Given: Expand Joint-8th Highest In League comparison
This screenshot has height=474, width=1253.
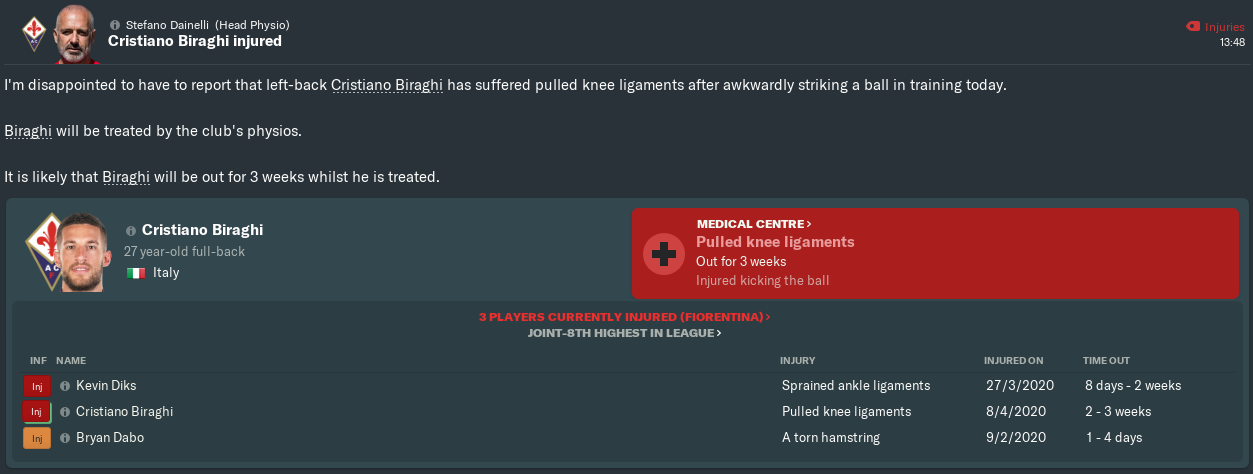Looking at the screenshot, I should [x=625, y=333].
